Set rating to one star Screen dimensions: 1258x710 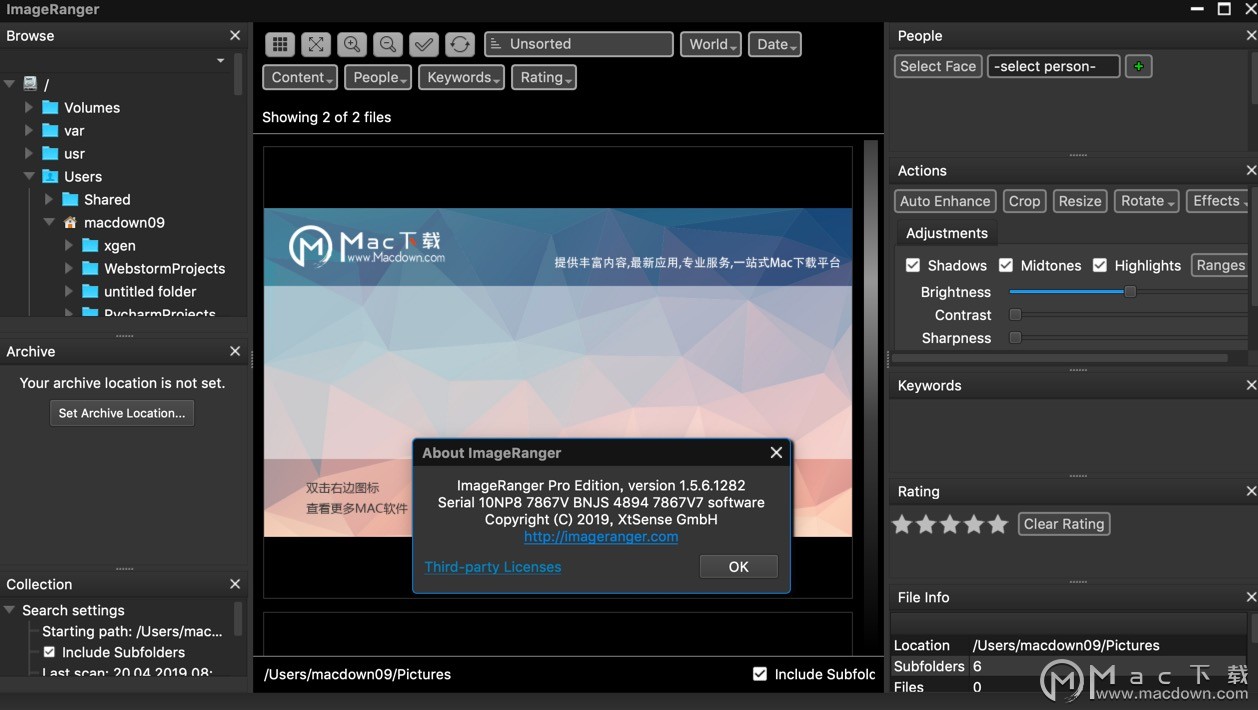902,524
